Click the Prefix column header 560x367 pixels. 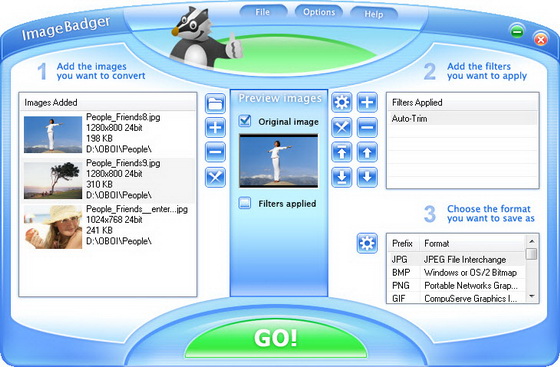pos(404,243)
